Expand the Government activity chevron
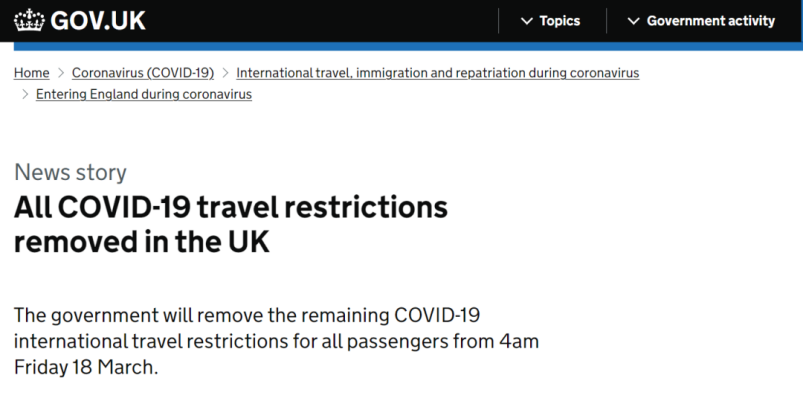 point(633,21)
